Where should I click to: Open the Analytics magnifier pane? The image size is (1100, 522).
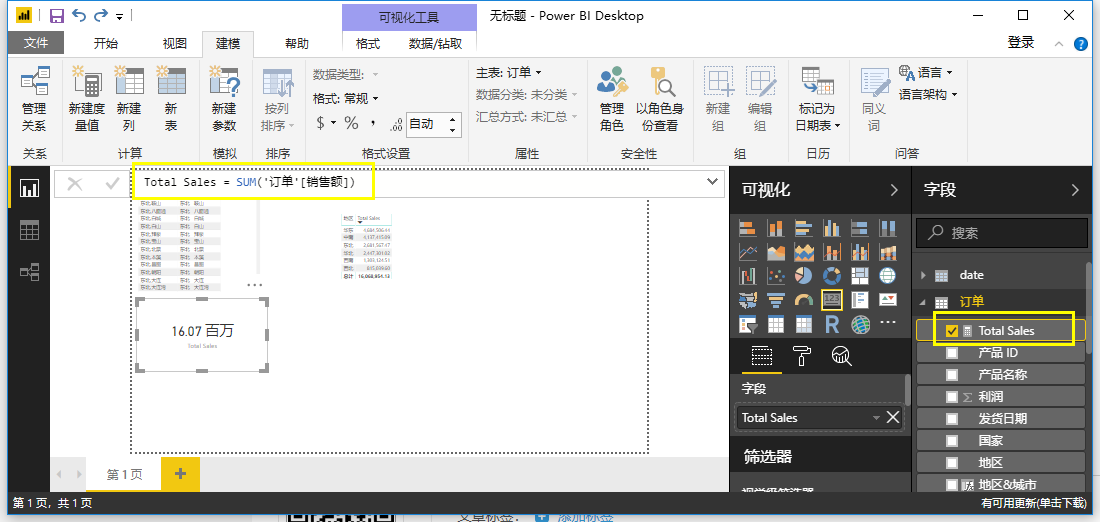point(841,356)
